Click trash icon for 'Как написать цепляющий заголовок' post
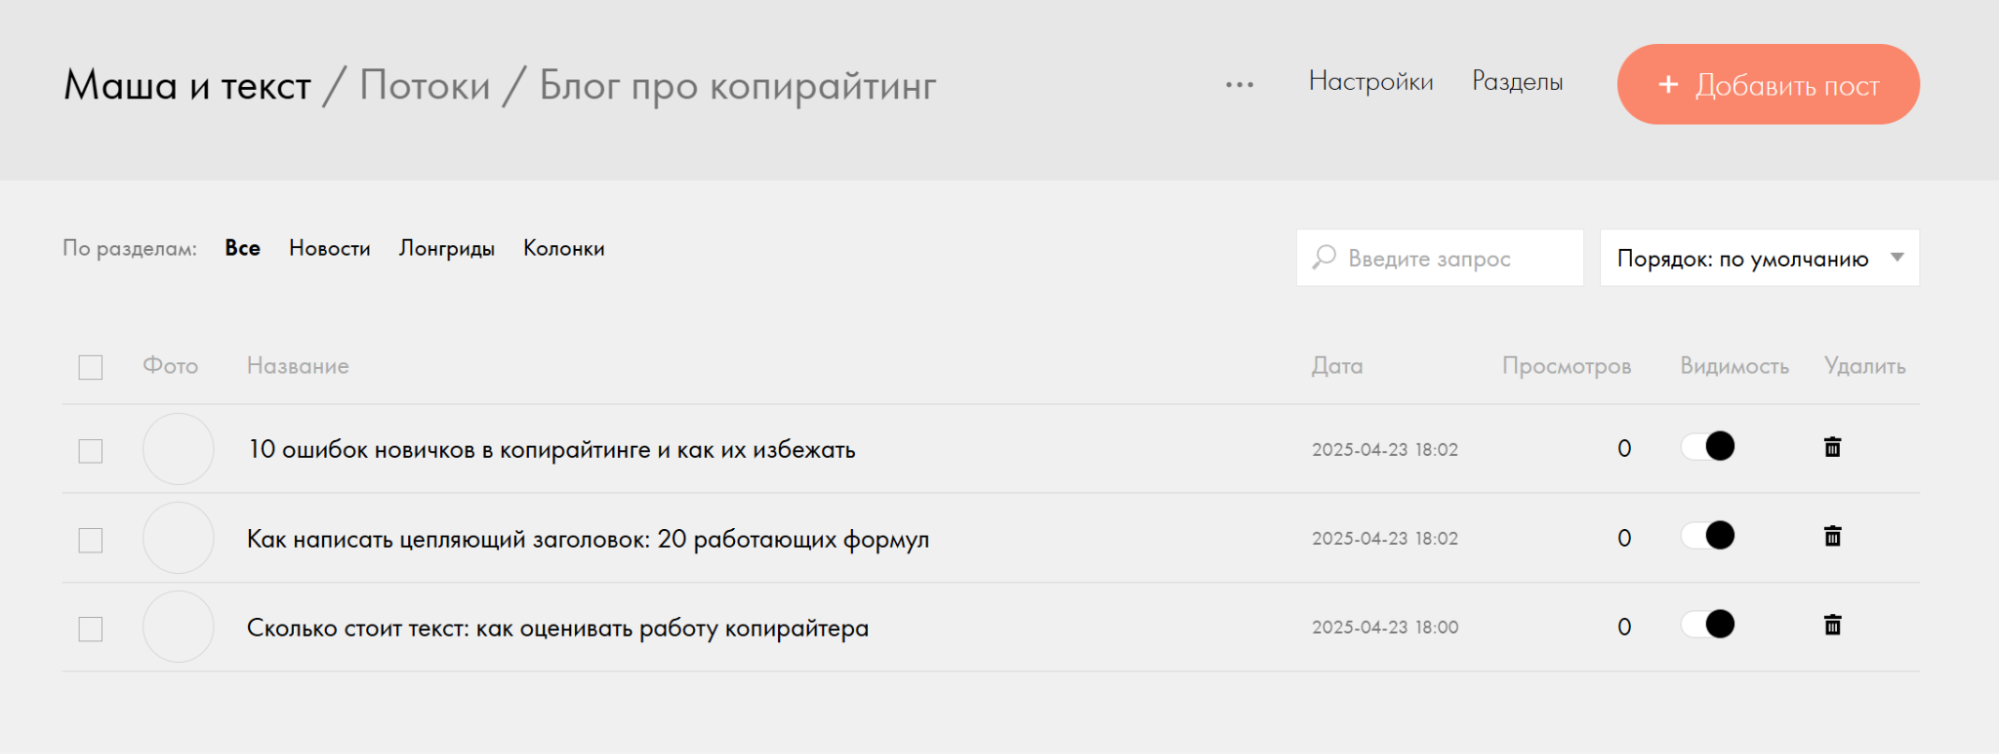Viewport: 1999px width, 754px height. 1832,536
